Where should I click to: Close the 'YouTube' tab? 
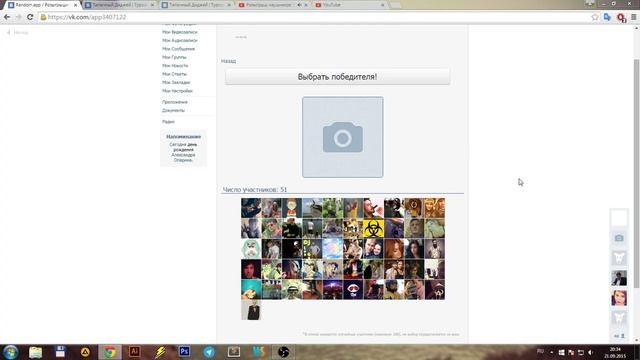382,5
